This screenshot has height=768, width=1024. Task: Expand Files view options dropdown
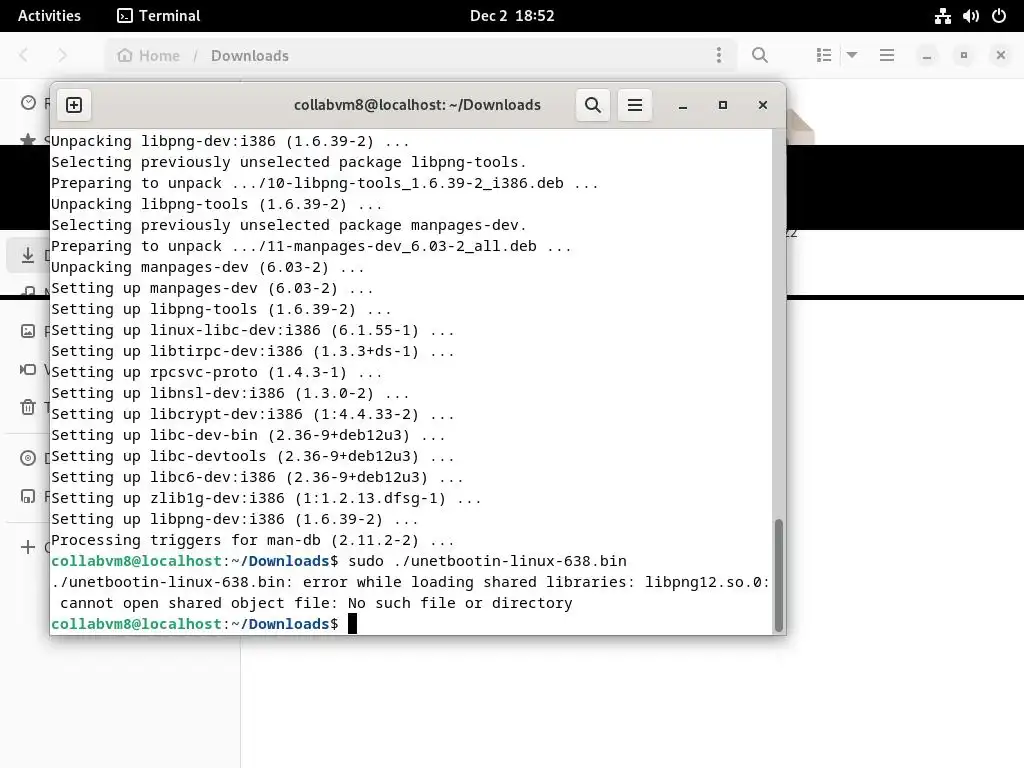pos(852,56)
